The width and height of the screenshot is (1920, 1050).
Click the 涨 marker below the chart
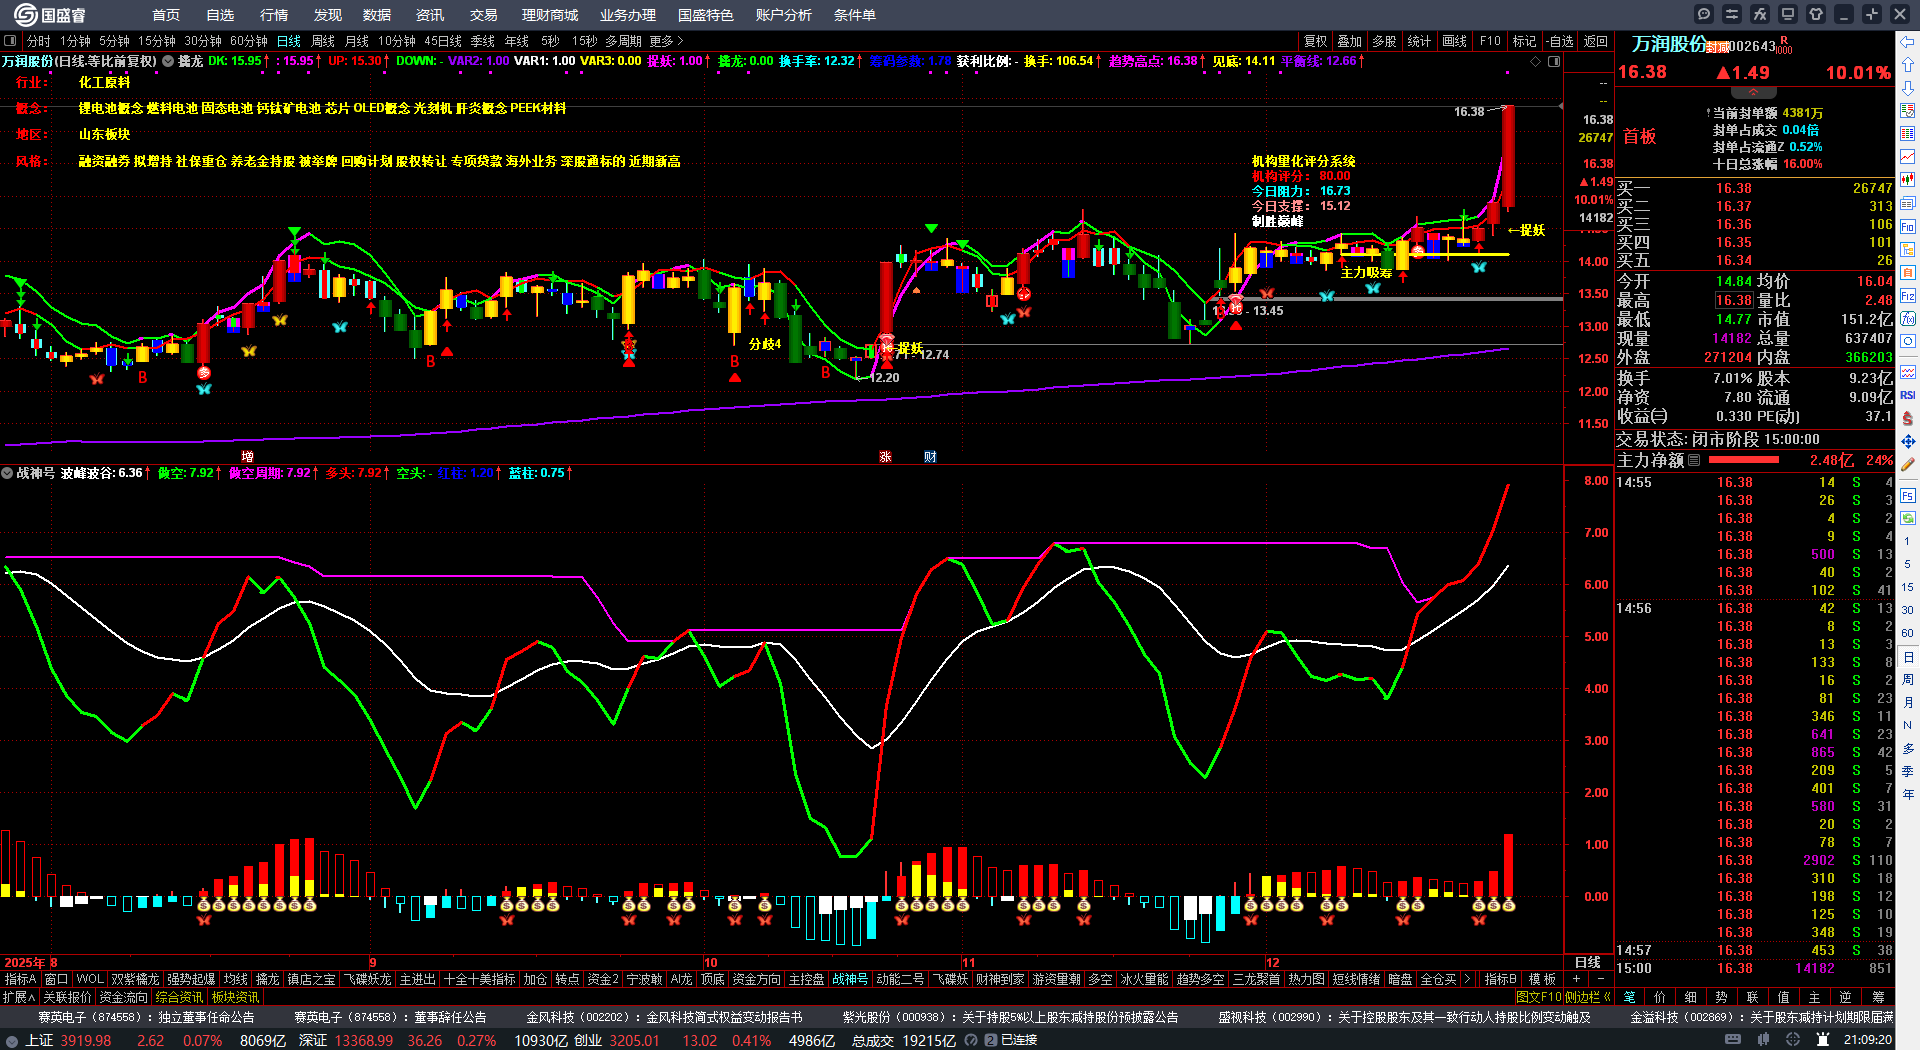(x=885, y=457)
